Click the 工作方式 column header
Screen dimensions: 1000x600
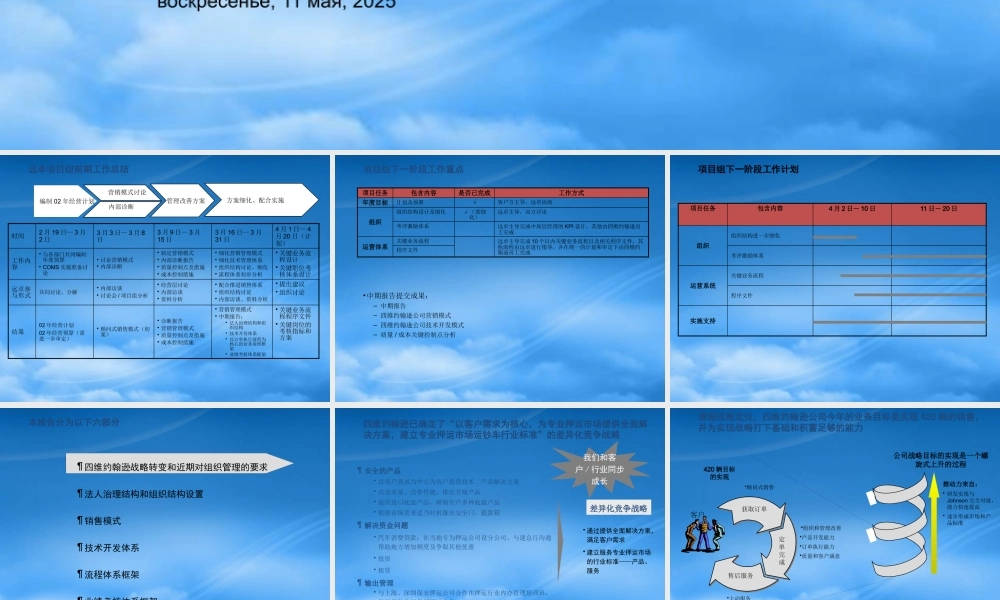[x=571, y=193]
